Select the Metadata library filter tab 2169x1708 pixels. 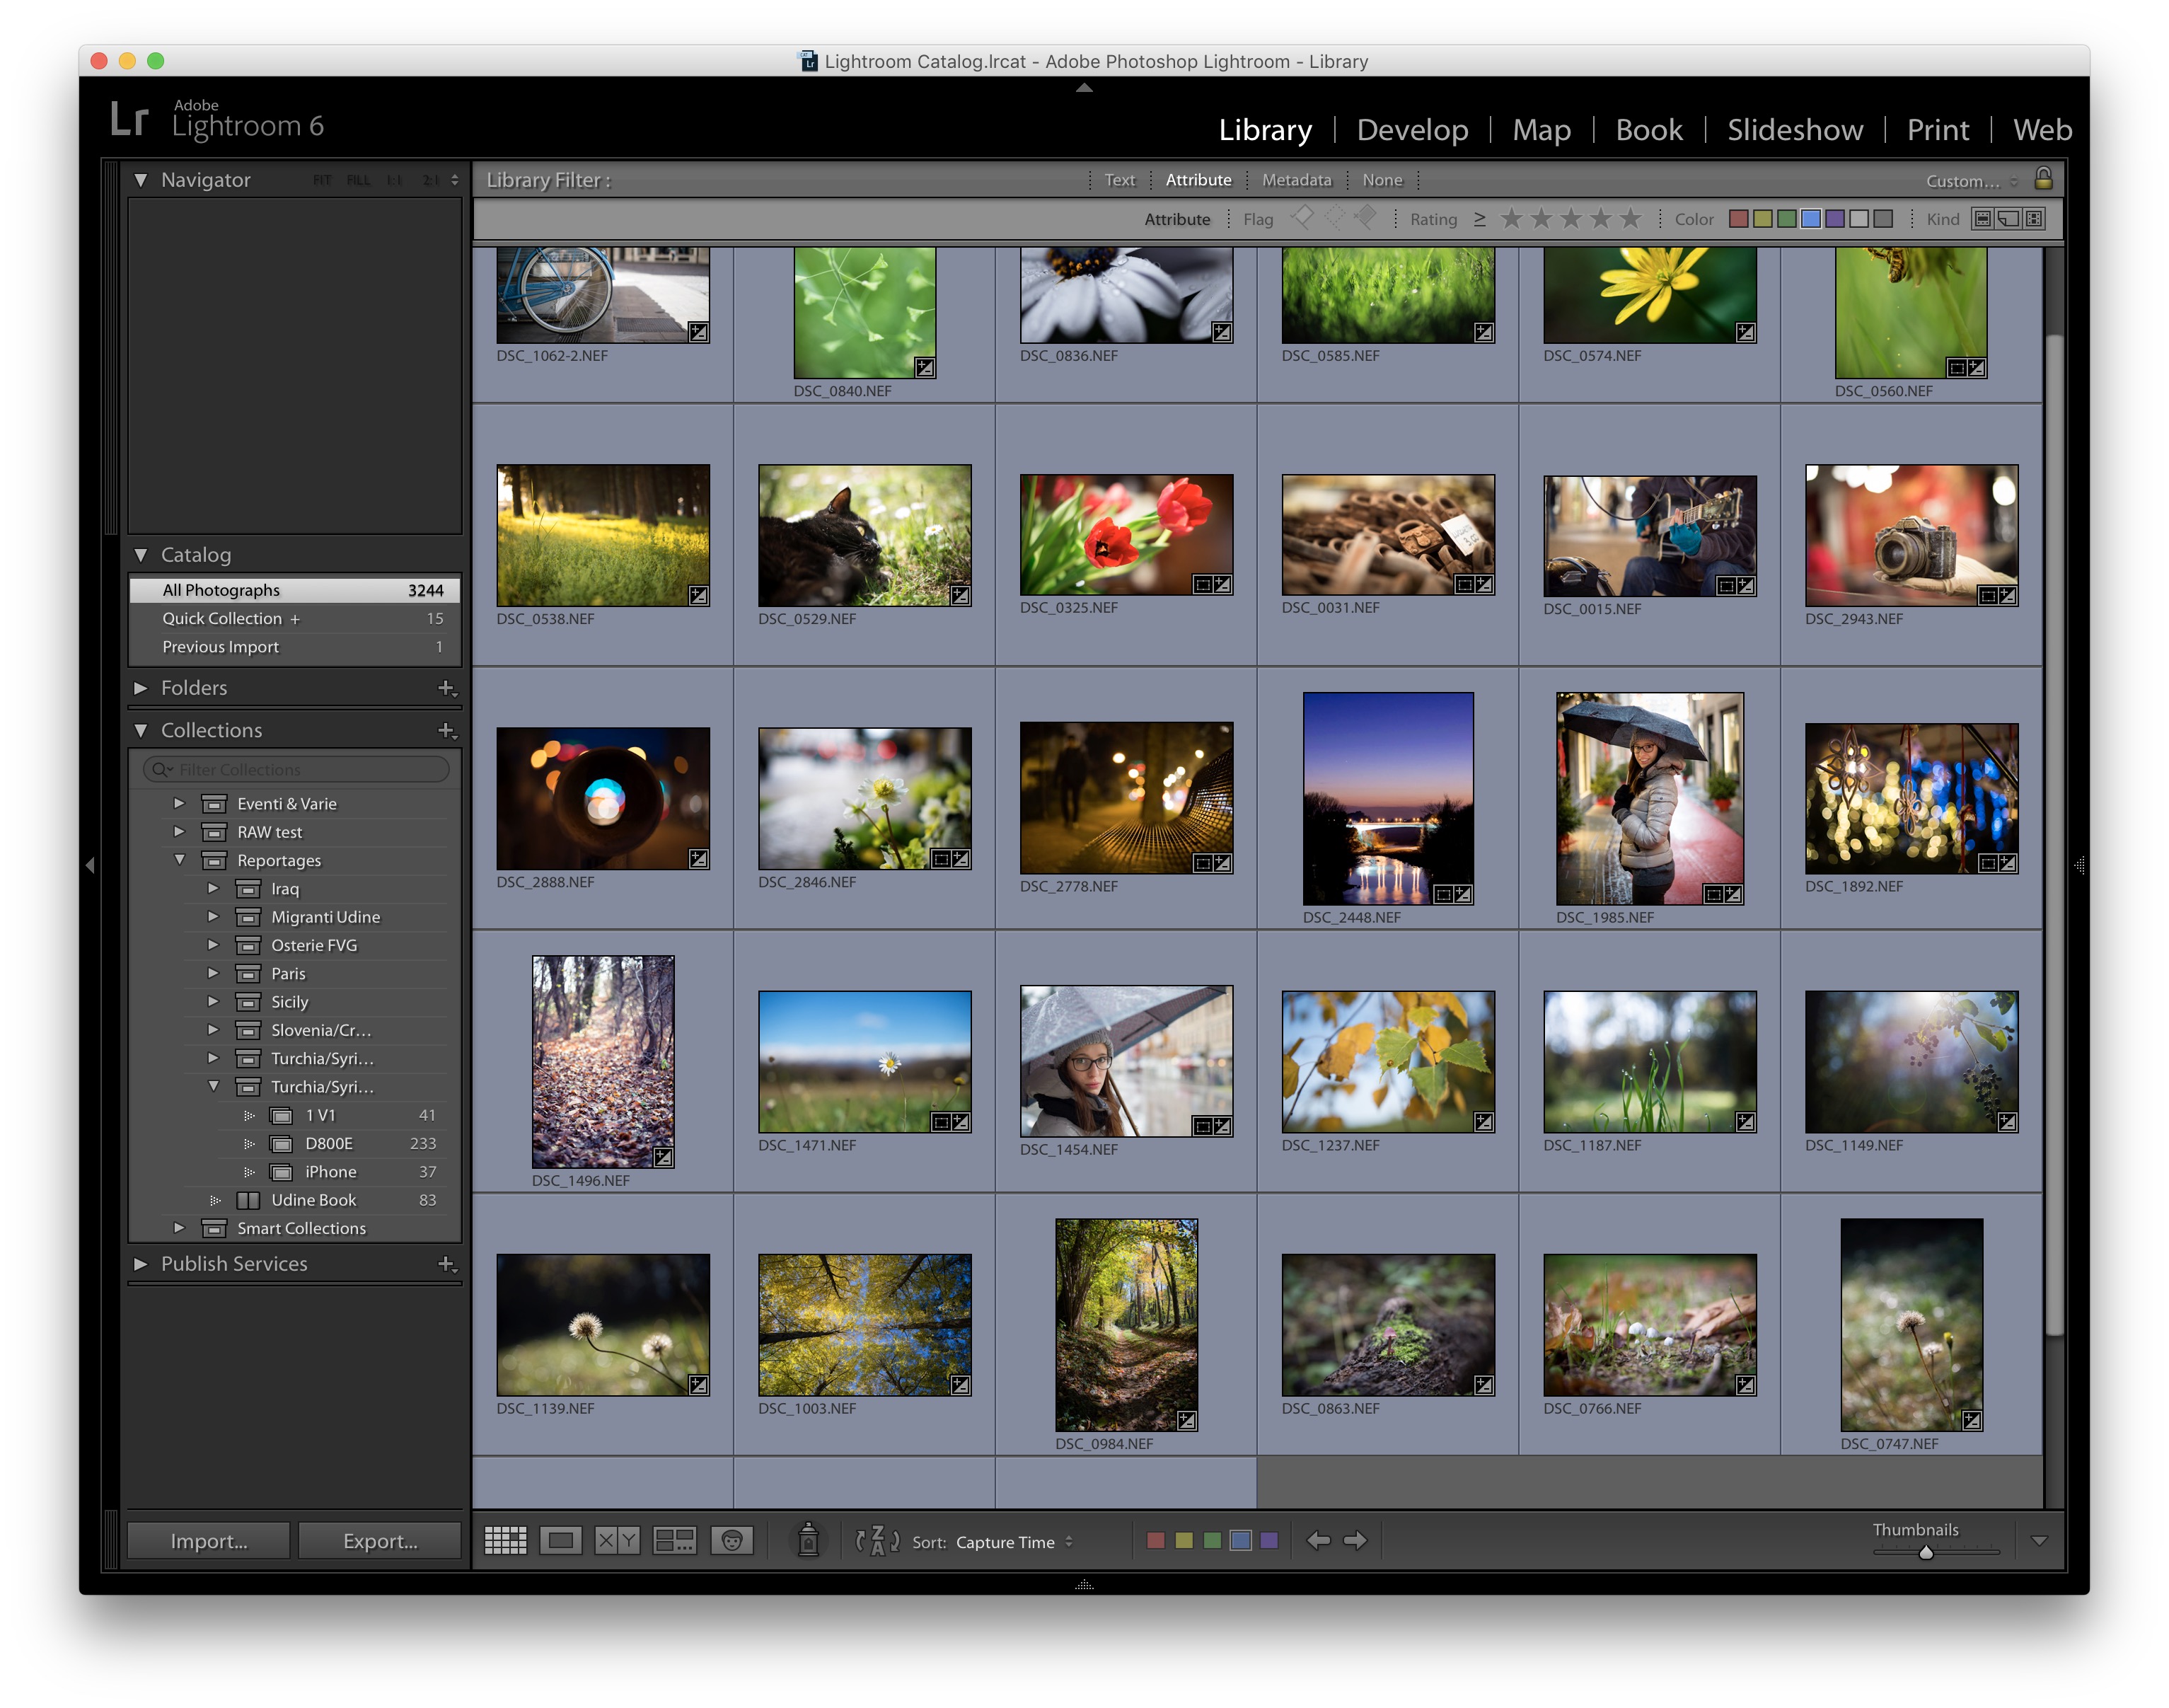[x=1296, y=180]
